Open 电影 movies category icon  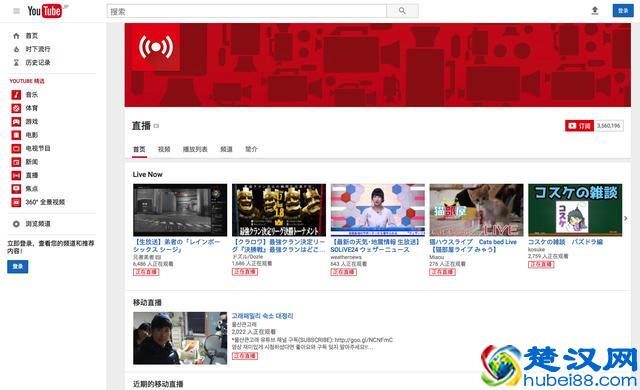click(x=16, y=135)
